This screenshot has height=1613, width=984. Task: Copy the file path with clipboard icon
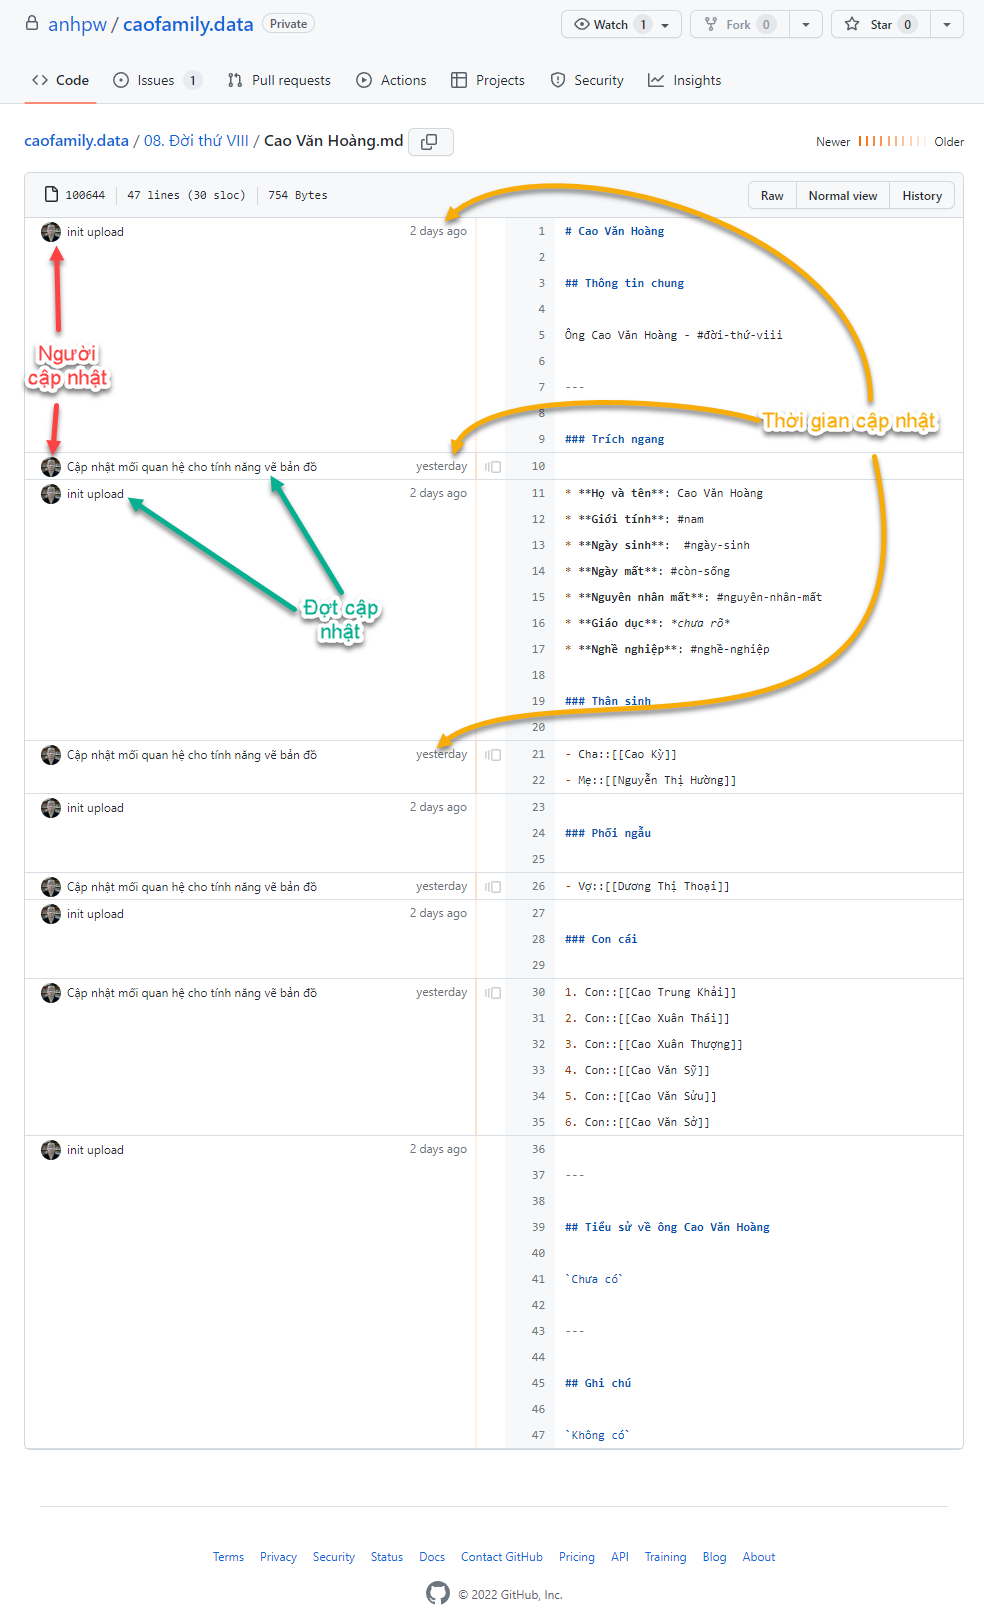(430, 142)
